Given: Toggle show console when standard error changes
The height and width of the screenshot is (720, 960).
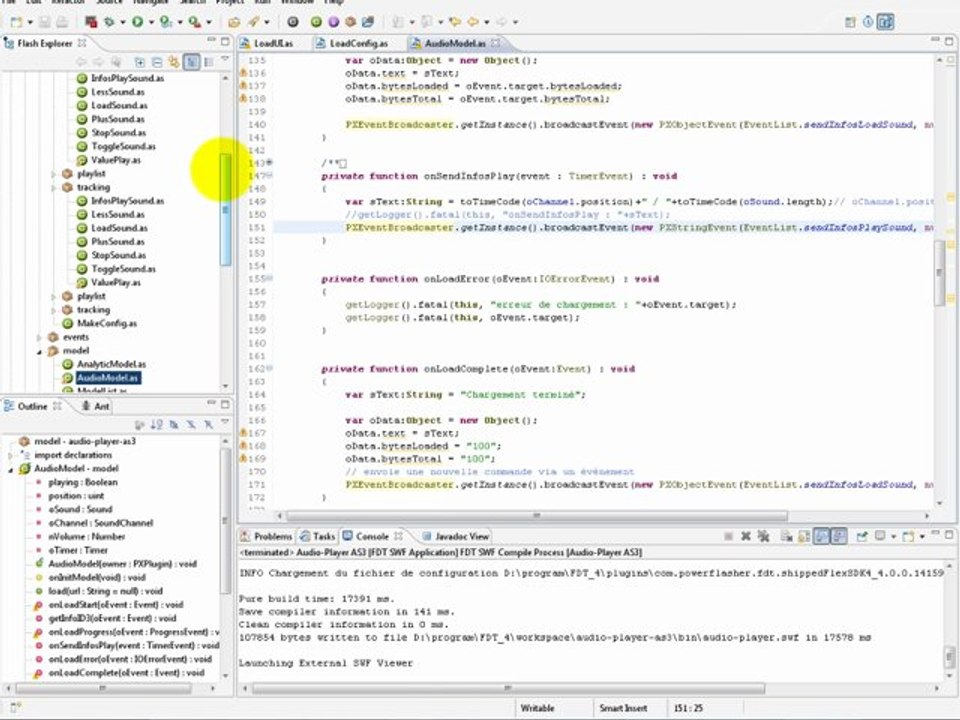Looking at the screenshot, I should pyautogui.click(x=839, y=536).
